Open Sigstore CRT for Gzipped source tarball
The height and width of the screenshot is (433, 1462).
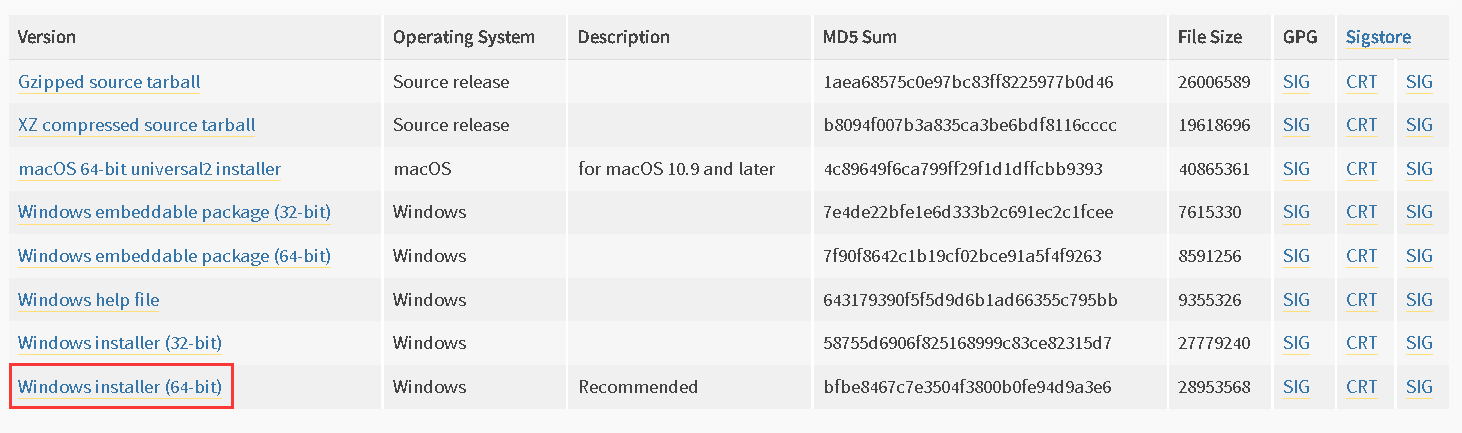point(1361,82)
